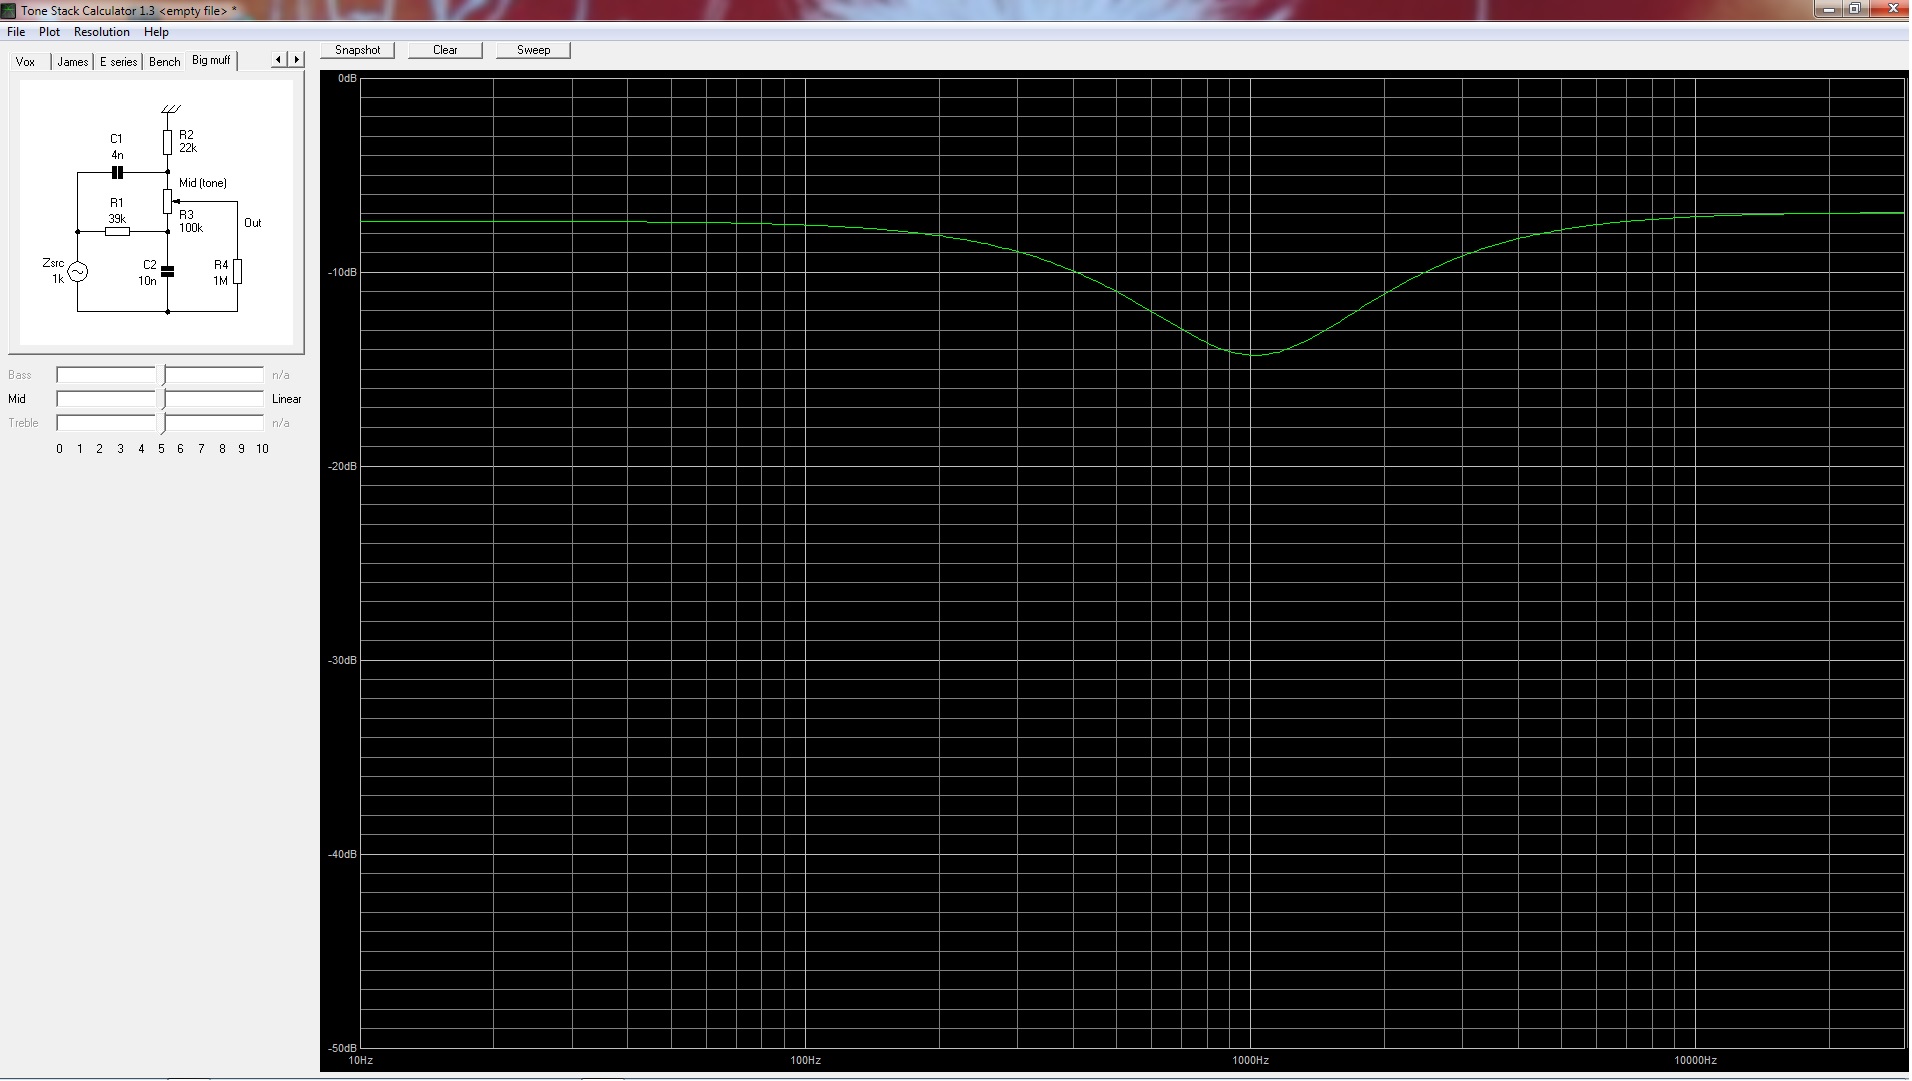This screenshot has width=1912, height=1081.
Task: Switch to the Bench tab
Action: tap(165, 62)
